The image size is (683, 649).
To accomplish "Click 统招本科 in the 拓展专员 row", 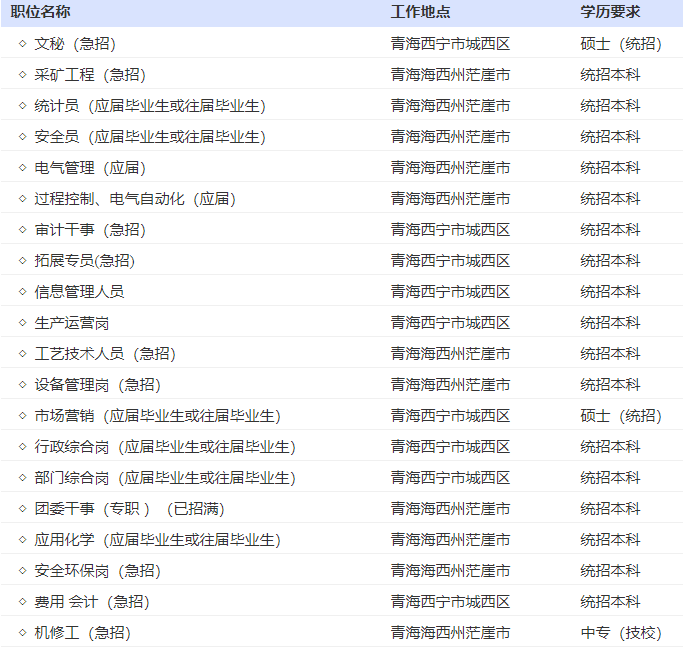I will click(x=610, y=261).
